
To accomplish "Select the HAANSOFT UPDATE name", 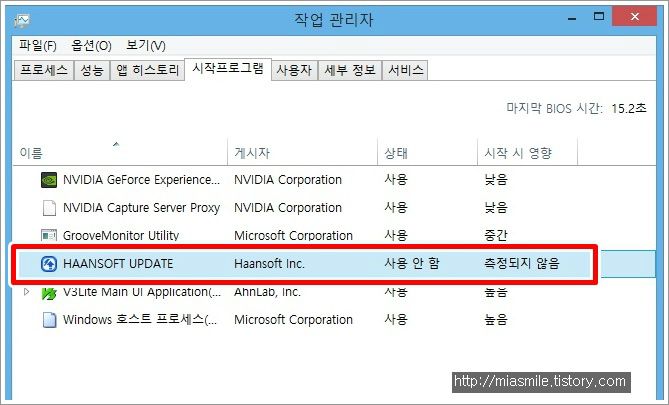I will 118,264.
